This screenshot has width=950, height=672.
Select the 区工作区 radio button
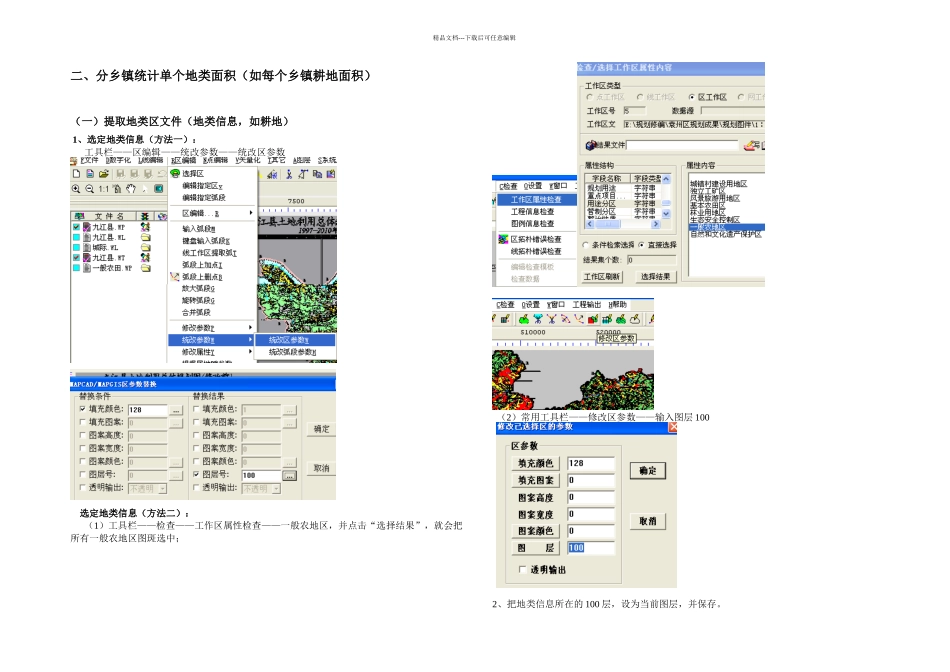(691, 97)
